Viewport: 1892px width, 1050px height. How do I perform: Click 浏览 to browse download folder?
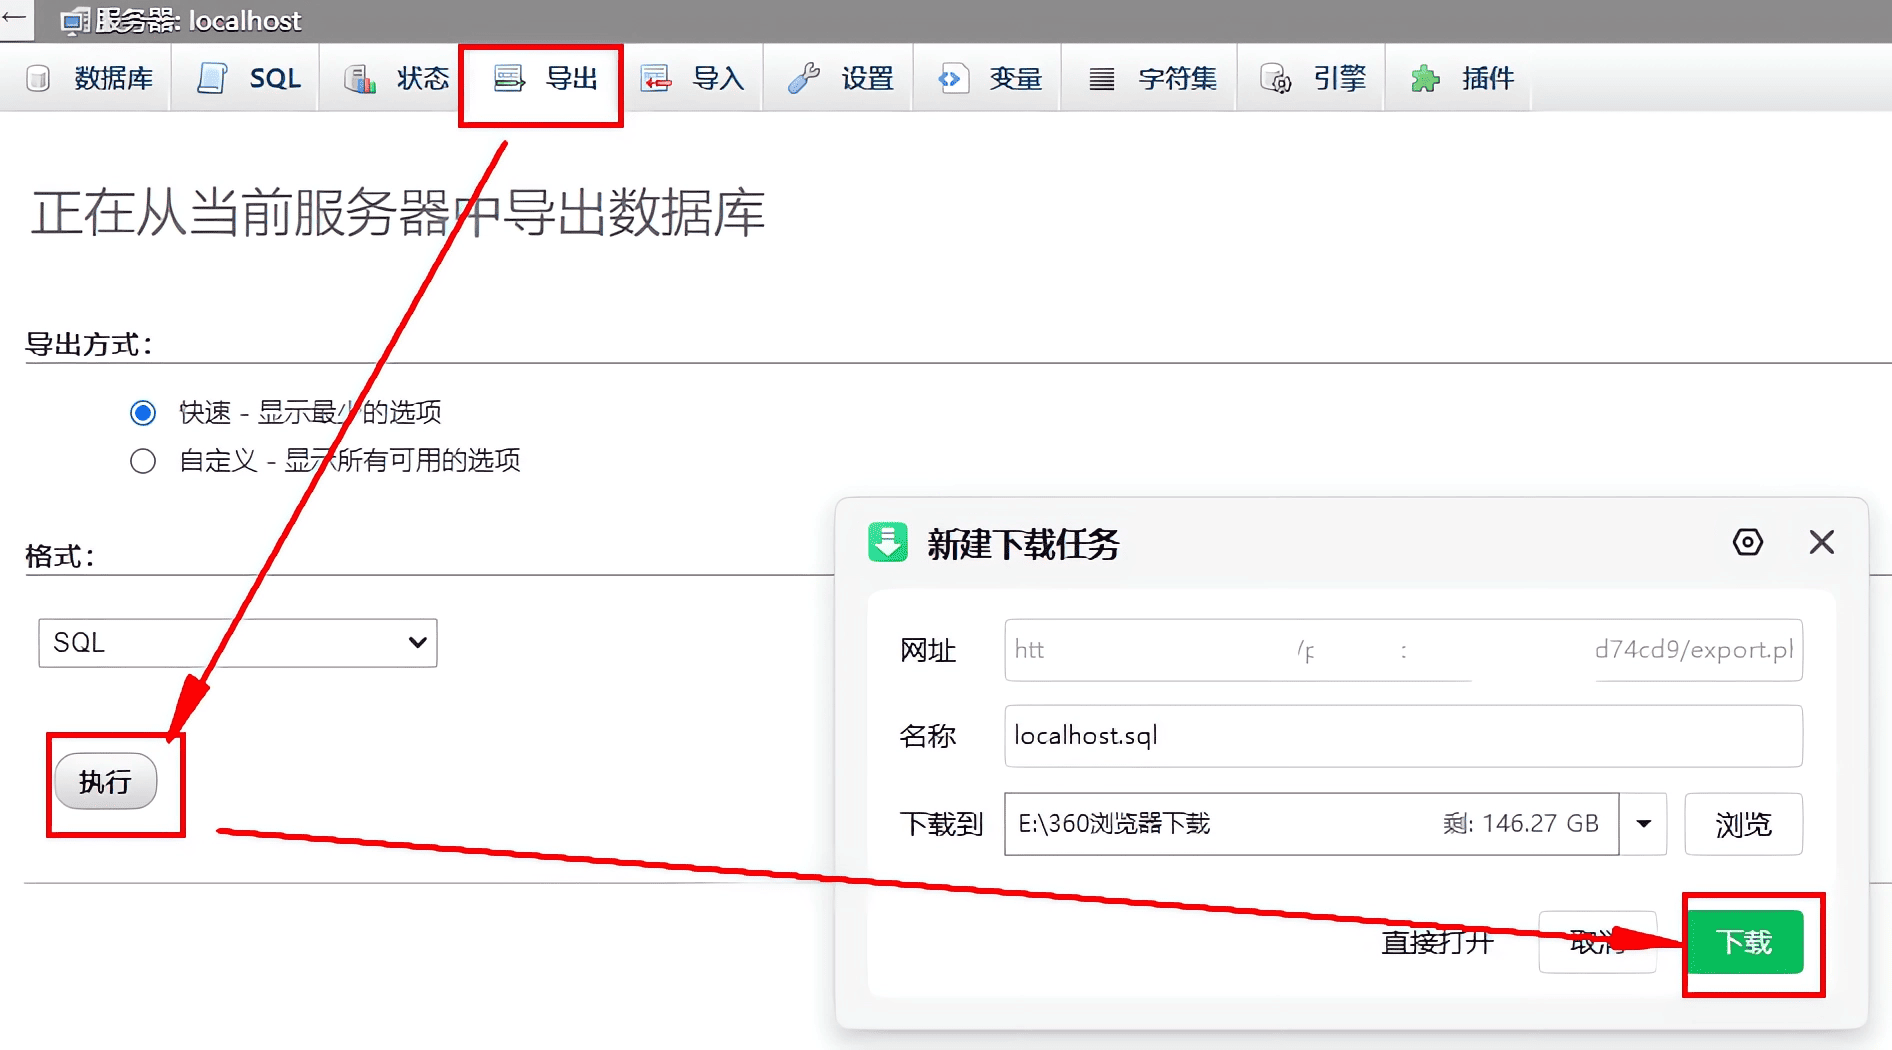(1743, 824)
